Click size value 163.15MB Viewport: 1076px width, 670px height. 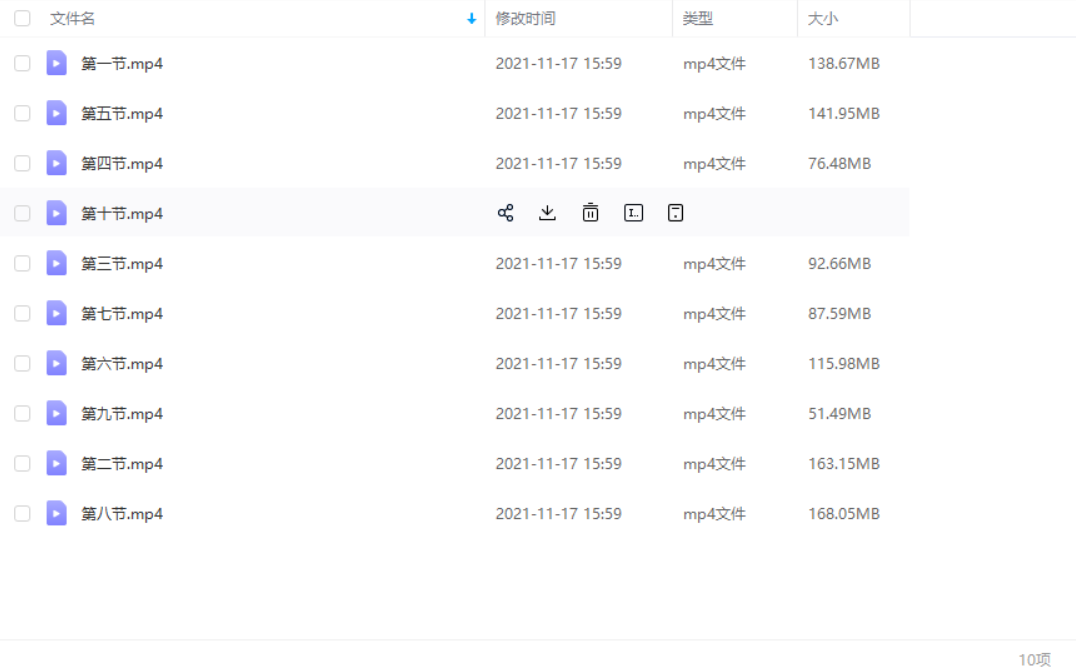tap(844, 464)
